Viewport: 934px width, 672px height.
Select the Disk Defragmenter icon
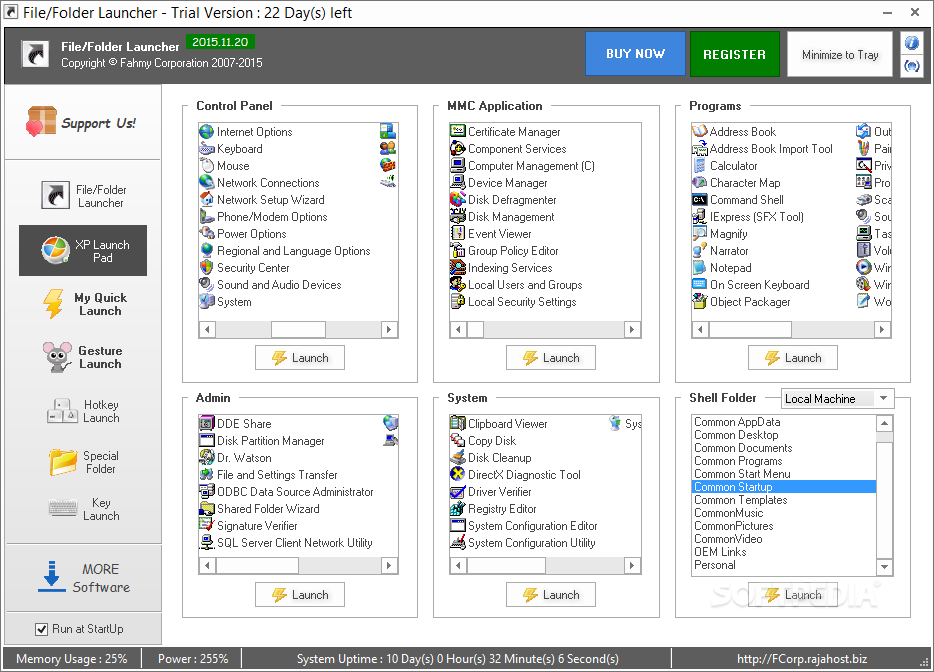tap(457, 200)
